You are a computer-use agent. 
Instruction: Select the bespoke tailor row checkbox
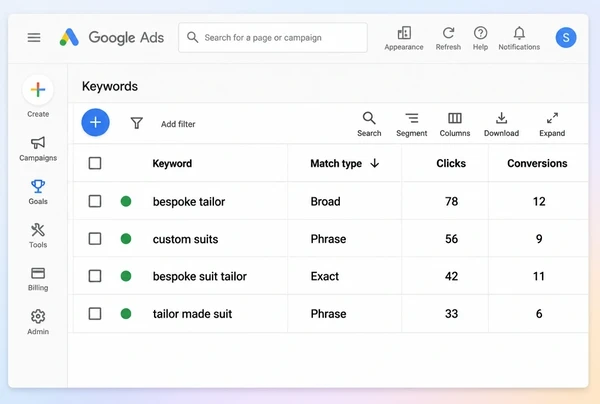coord(95,201)
